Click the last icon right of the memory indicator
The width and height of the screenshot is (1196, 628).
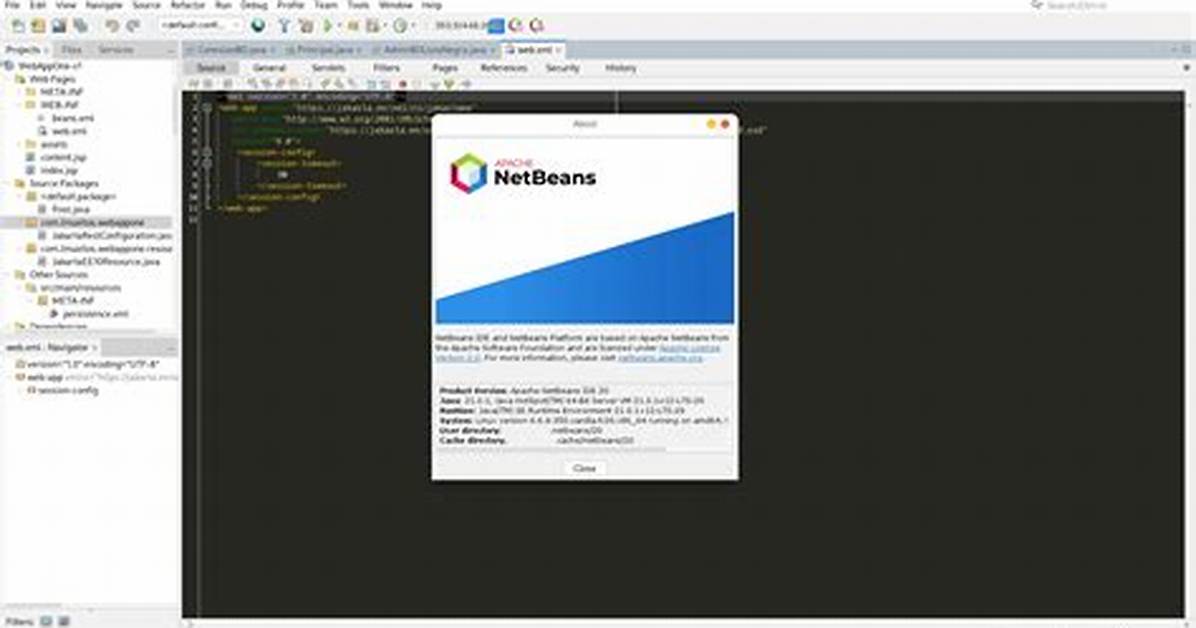click(x=537, y=25)
